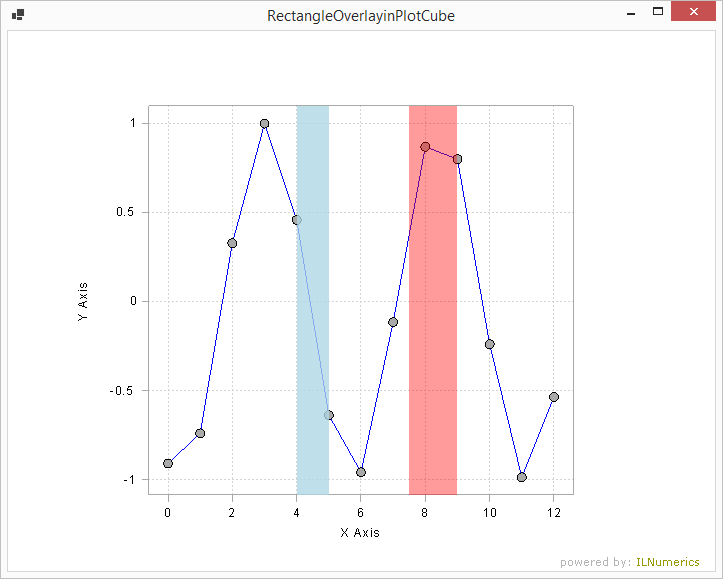Close the RectangleOverlayinPlotCube window
The image size is (723, 579).
pos(693,12)
